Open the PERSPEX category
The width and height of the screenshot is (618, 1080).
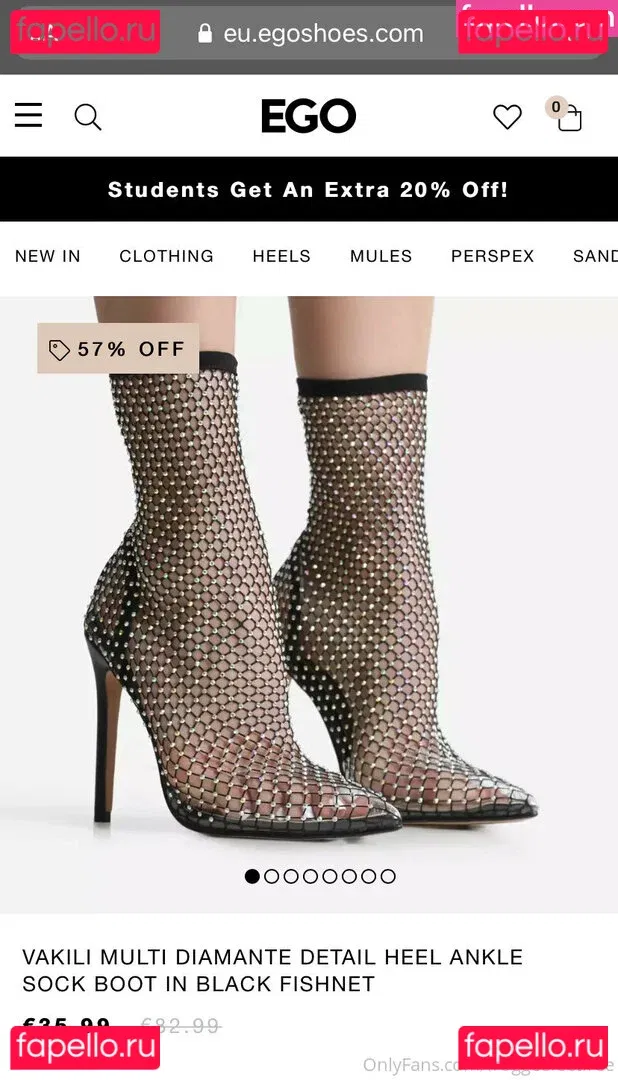click(493, 256)
